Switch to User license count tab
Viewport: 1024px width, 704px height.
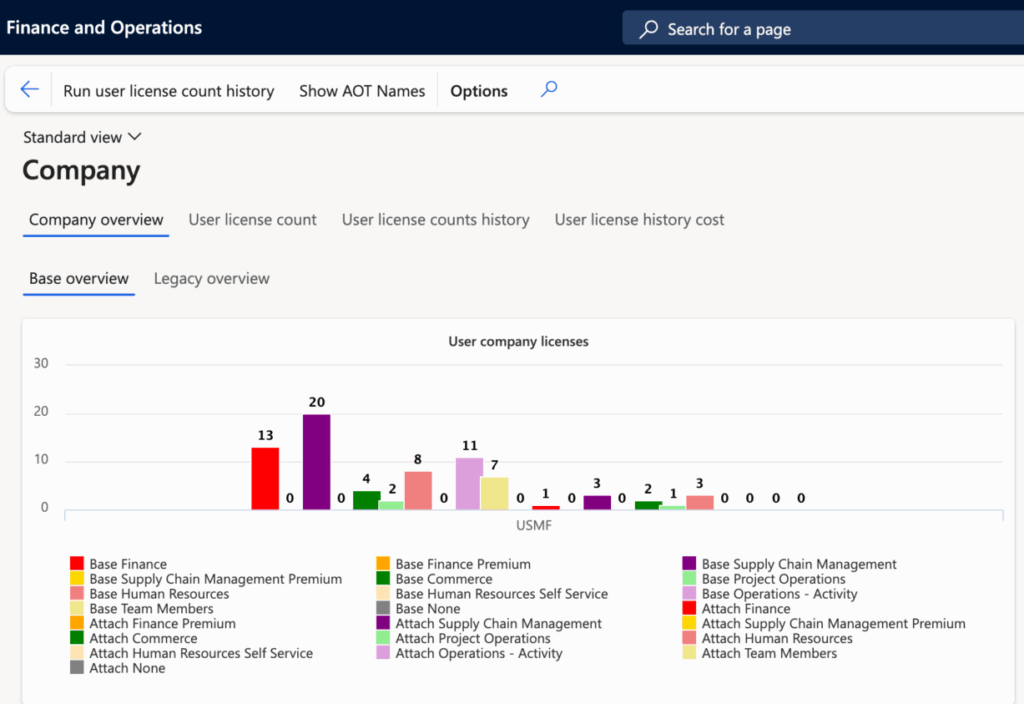tap(252, 220)
